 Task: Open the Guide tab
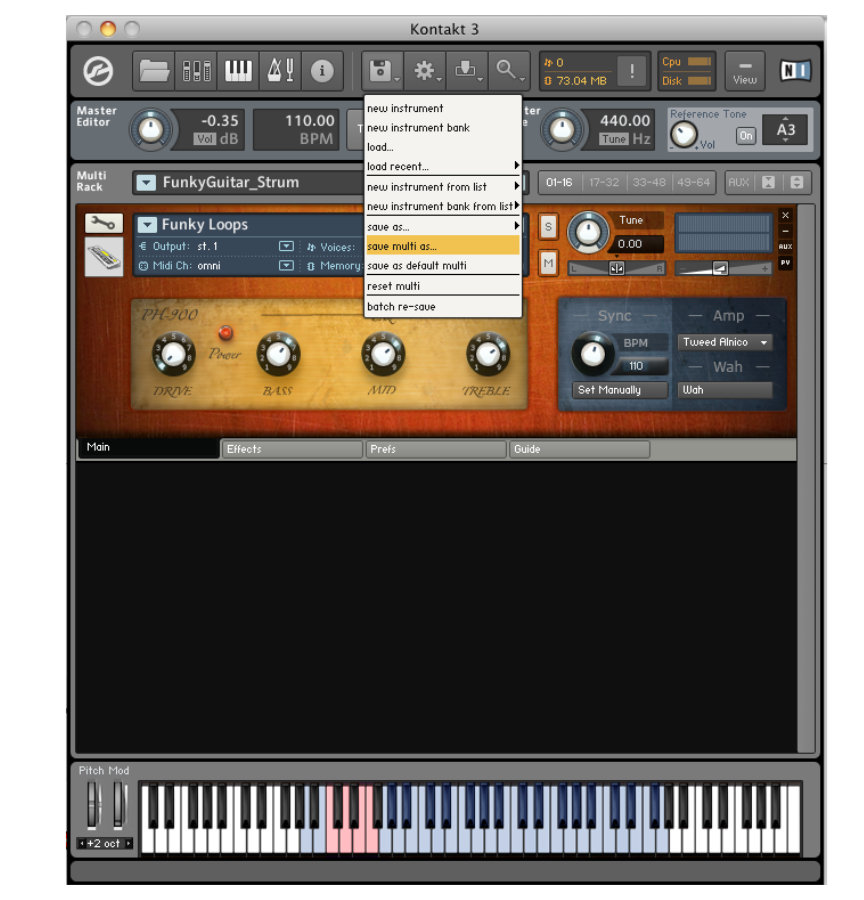coord(579,449)
